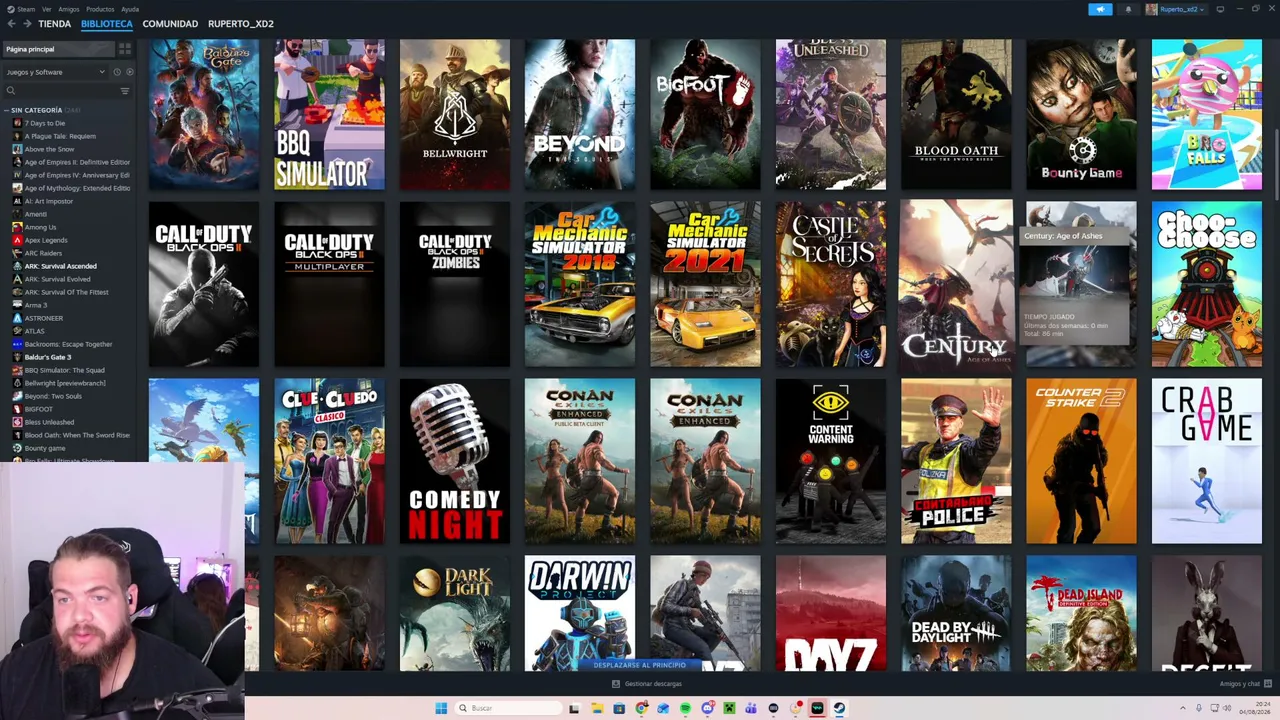This screenshot has width=1280, height=720.
Task: Go back with the navigation back arrow
Action: pyautogui.click(x=11, y=23)
